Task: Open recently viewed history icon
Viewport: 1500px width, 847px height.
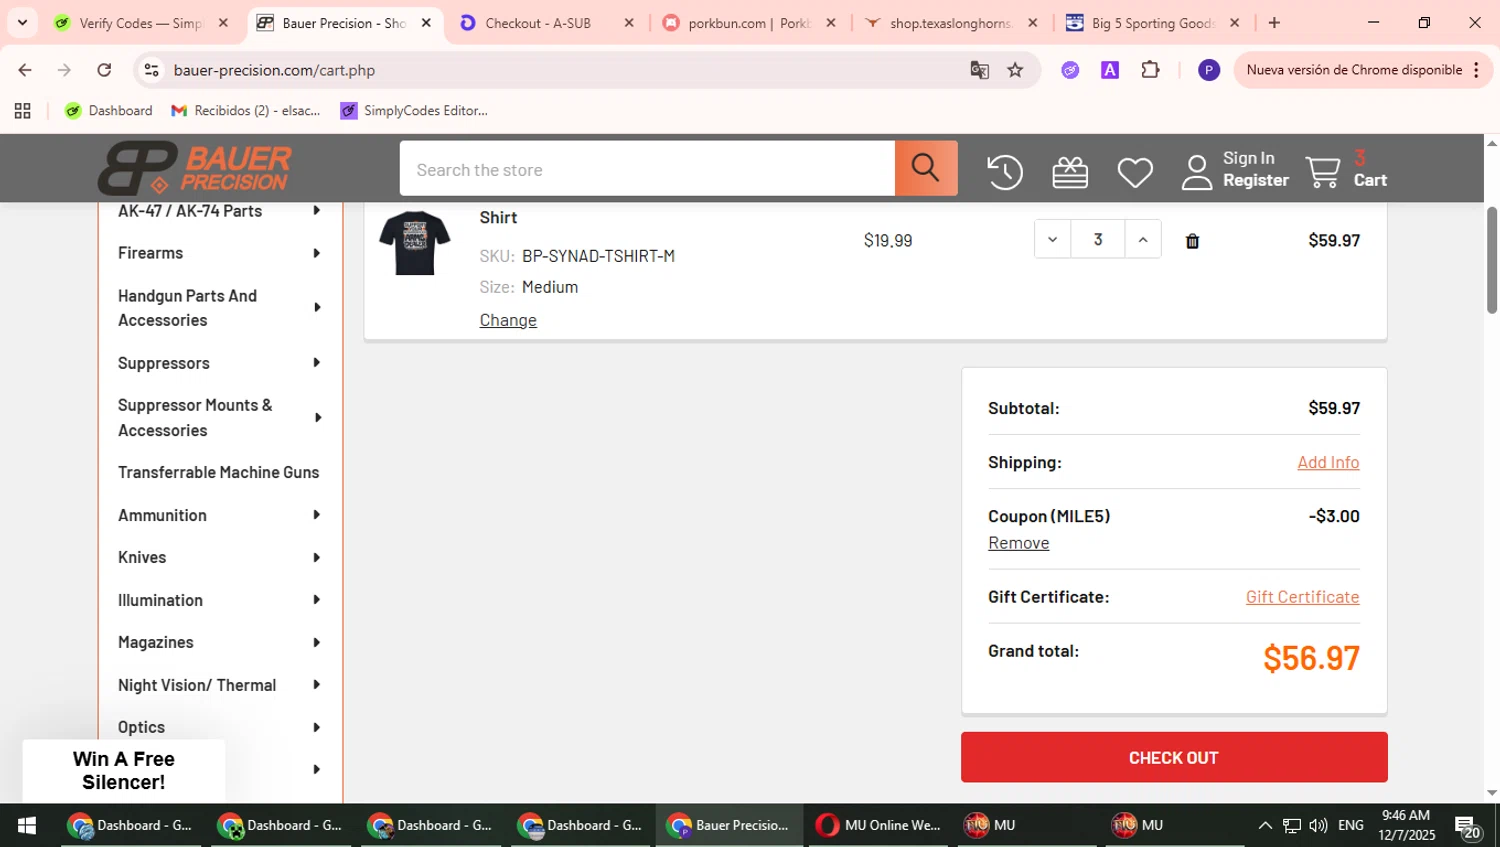Action: (x=1005, y=172)
